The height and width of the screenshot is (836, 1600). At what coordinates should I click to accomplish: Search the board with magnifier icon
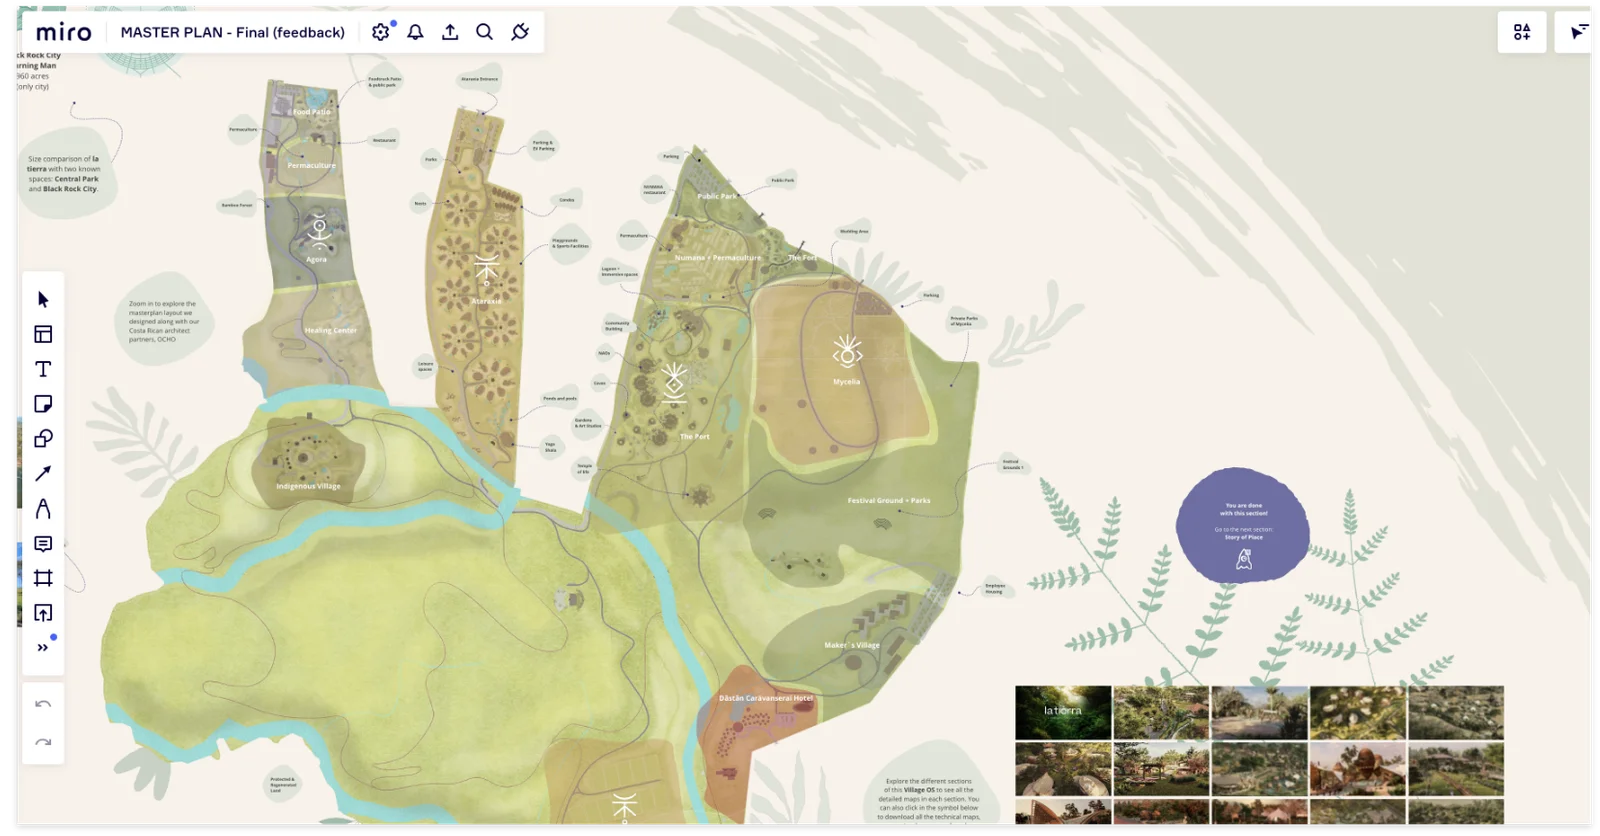point(485,32)
